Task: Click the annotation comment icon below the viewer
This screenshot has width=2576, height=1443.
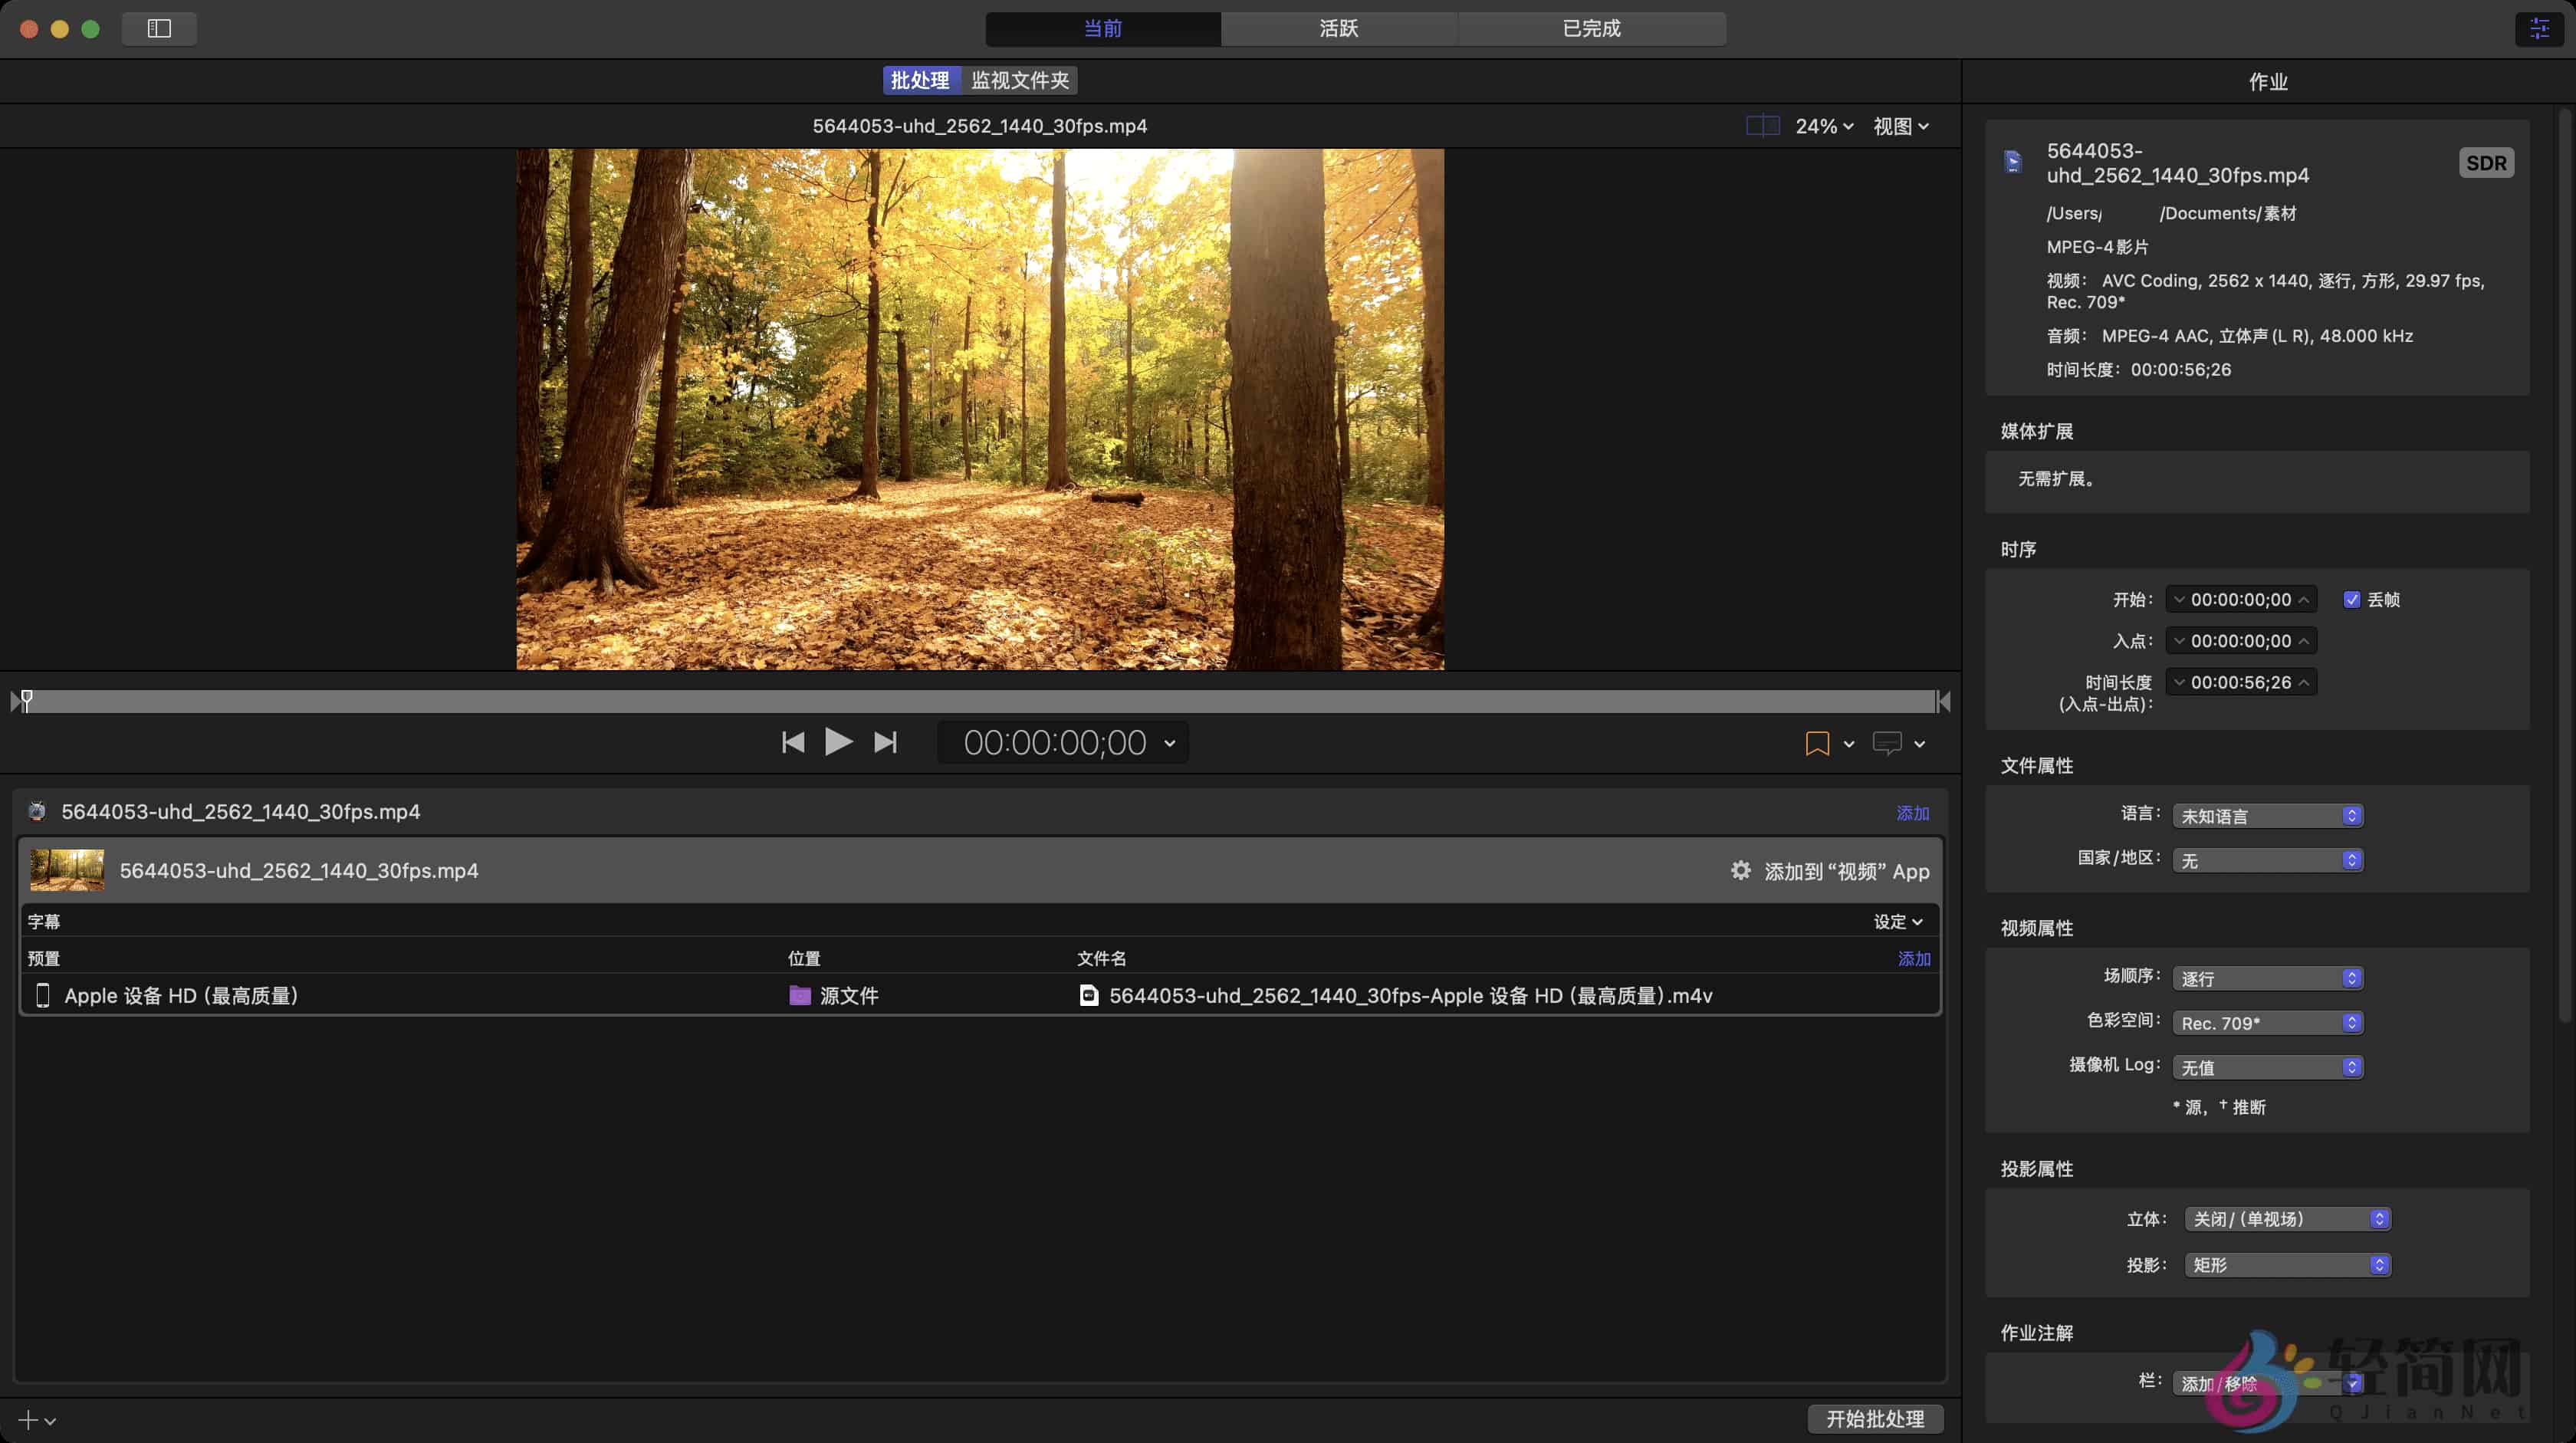Action: pos(1888,743)
